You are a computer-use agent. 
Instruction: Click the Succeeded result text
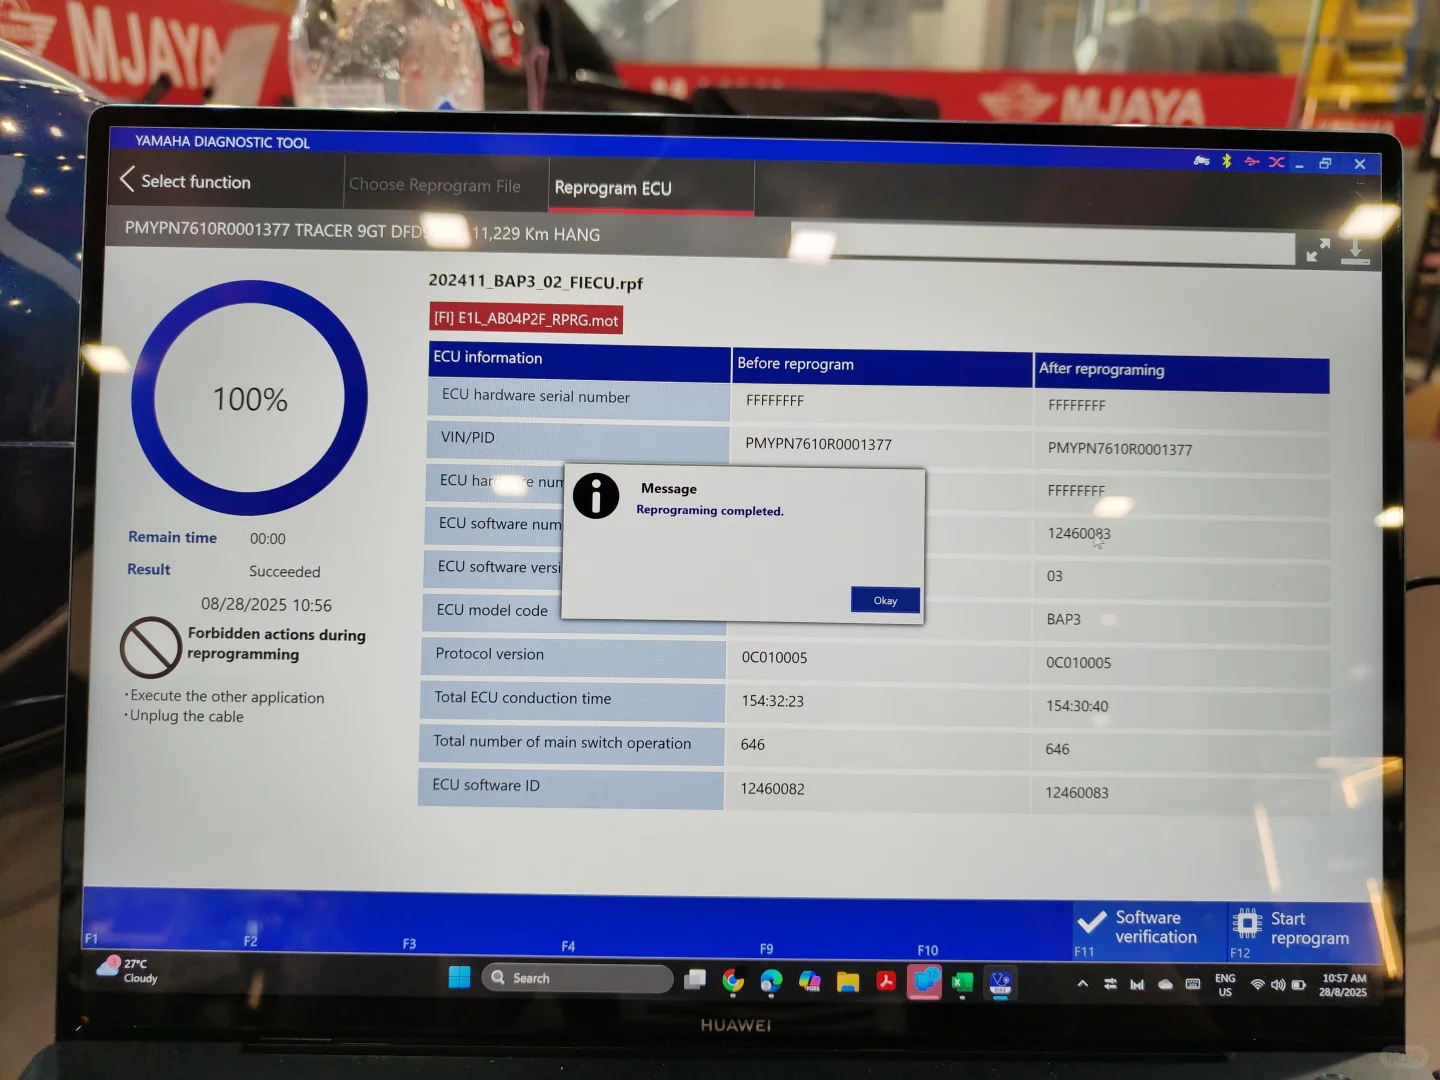click(x=285, y=571)
